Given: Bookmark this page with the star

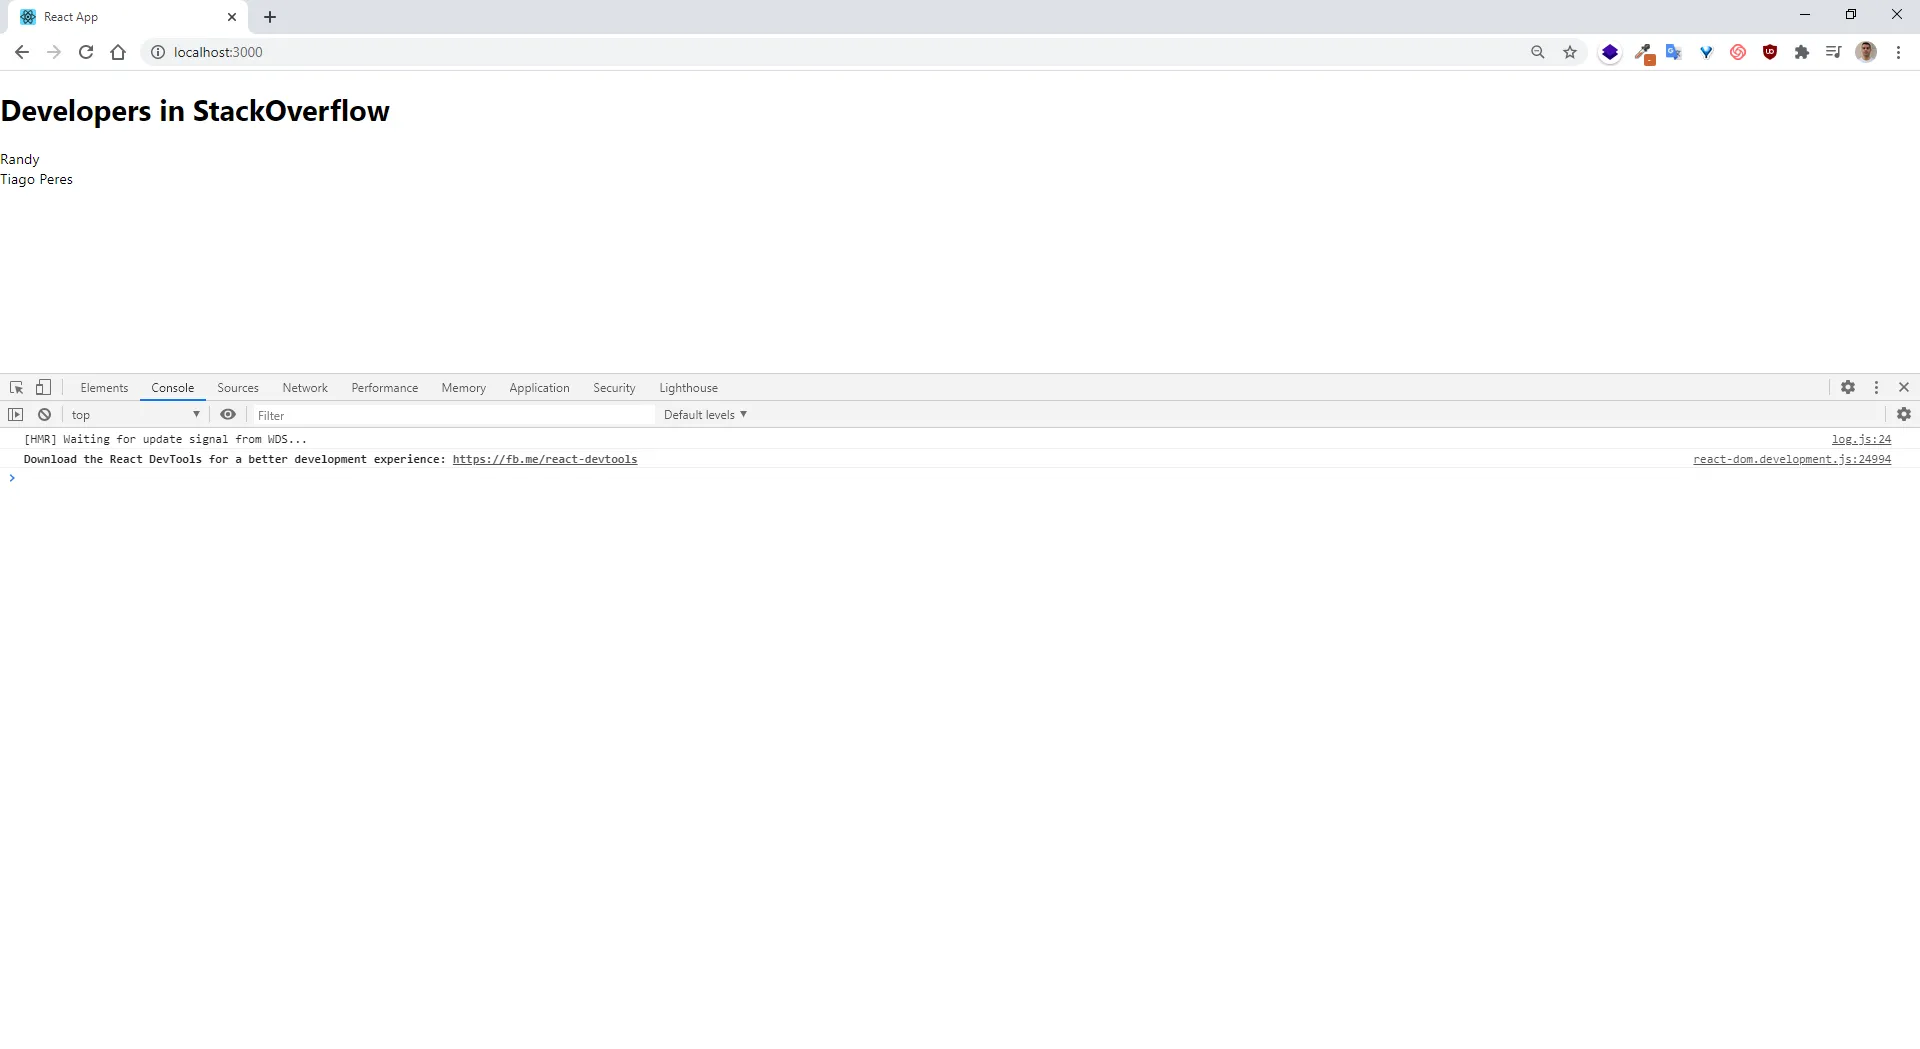Looking at the screenshot, I should pyautogui.click(x=1570, y=52).
